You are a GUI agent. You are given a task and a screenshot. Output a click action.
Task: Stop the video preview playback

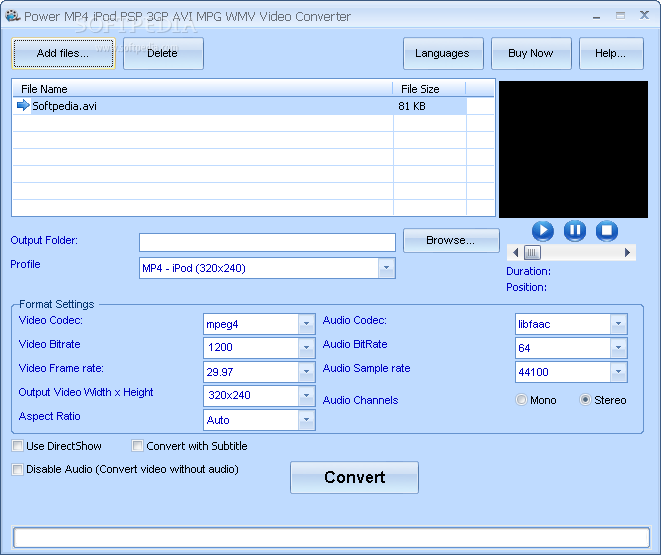point(607,231)
